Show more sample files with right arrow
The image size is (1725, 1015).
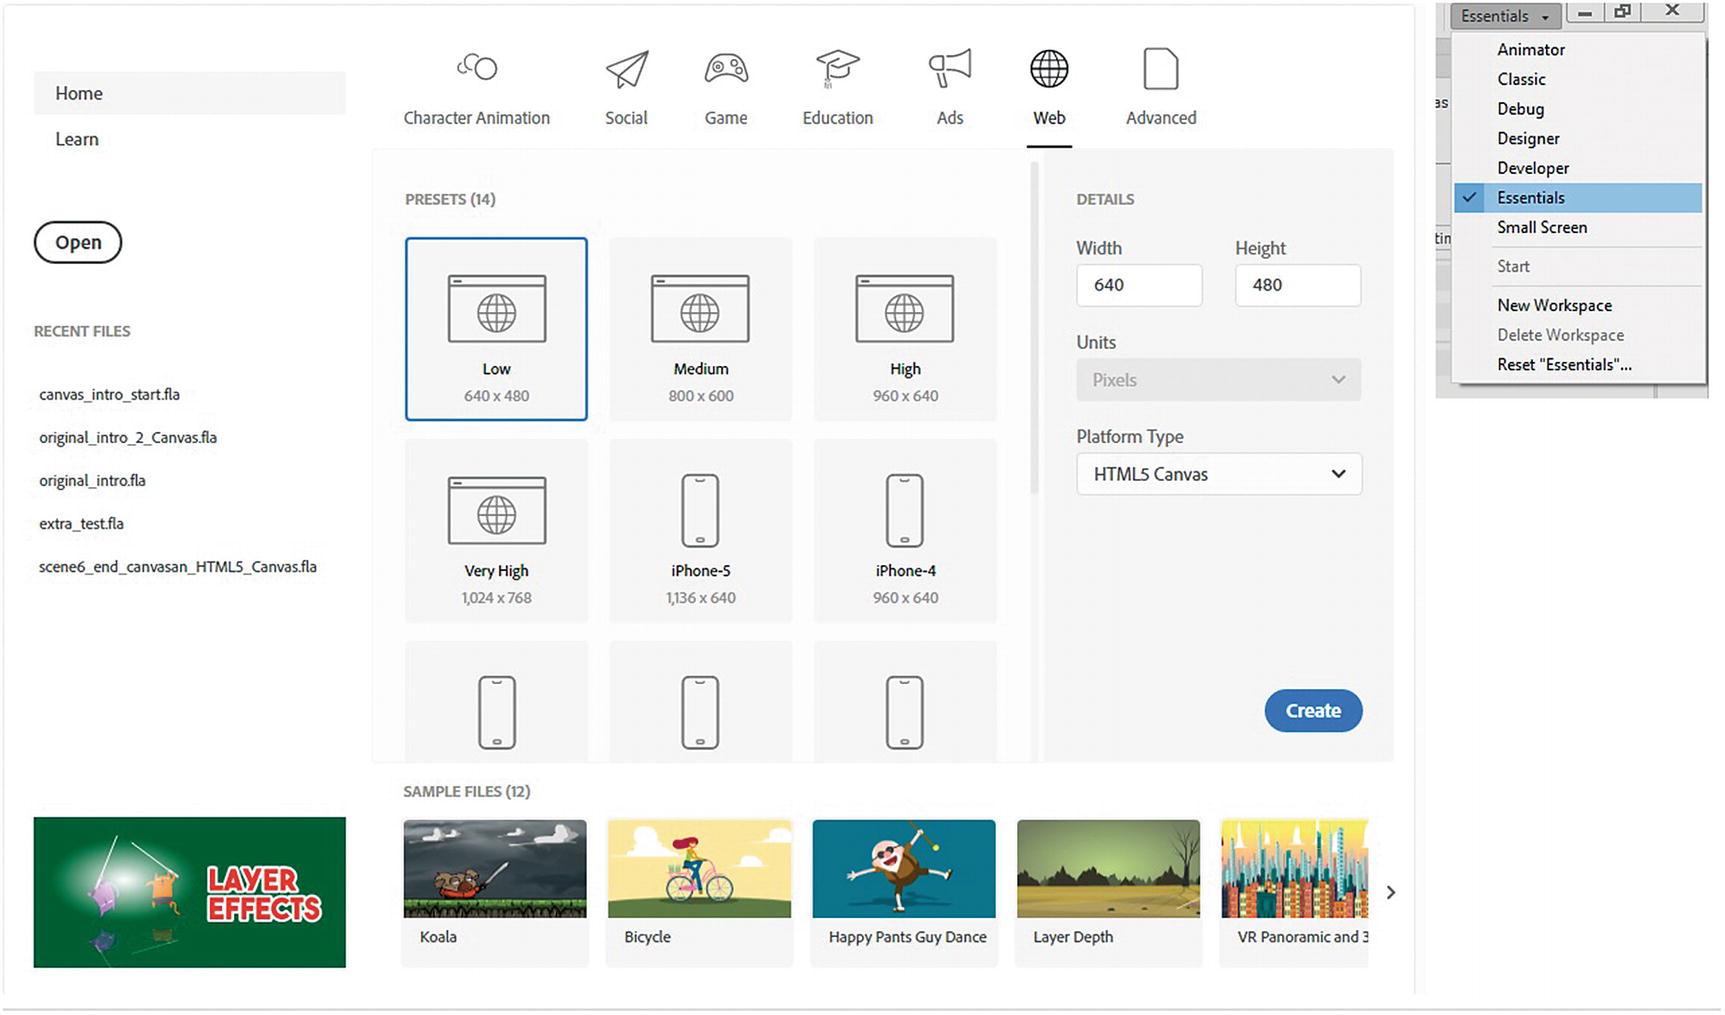point(1390,892)
